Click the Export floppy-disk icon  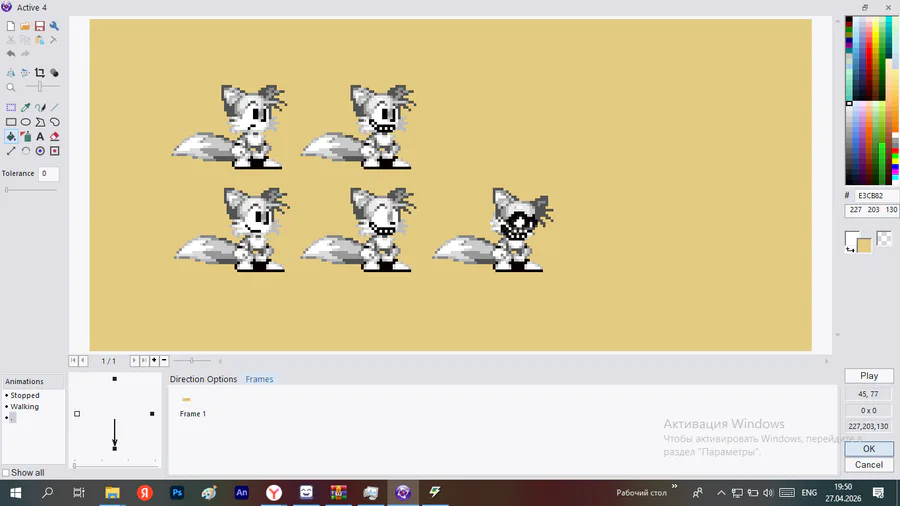pyautogui.click(x=40, y=26)
